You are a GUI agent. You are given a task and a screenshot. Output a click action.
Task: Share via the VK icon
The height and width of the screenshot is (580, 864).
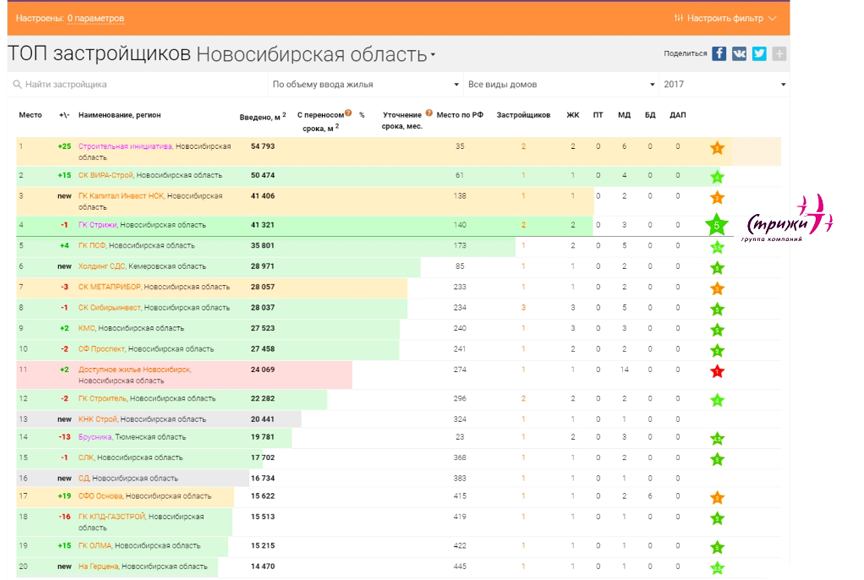[x=739, y=54]
